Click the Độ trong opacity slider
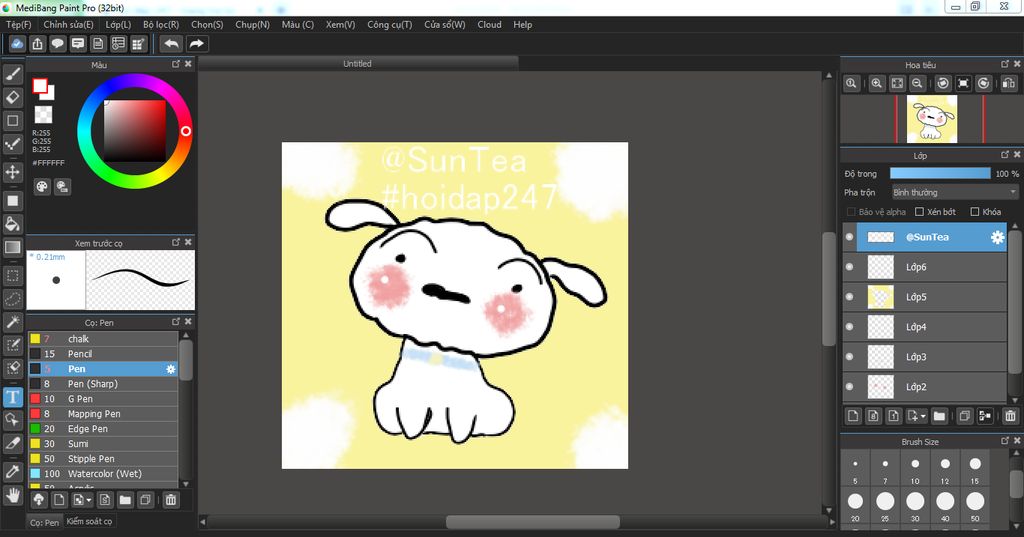 tap(940, 173)
